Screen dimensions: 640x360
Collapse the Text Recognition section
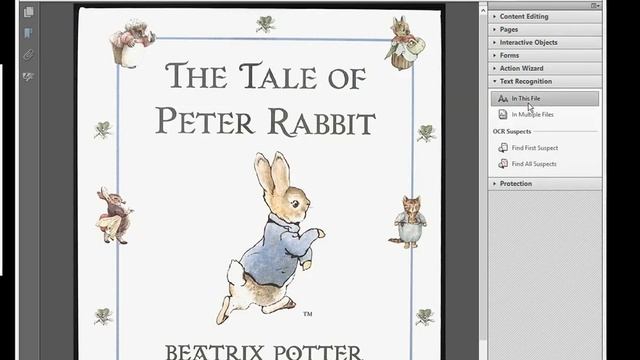[545, 81]
